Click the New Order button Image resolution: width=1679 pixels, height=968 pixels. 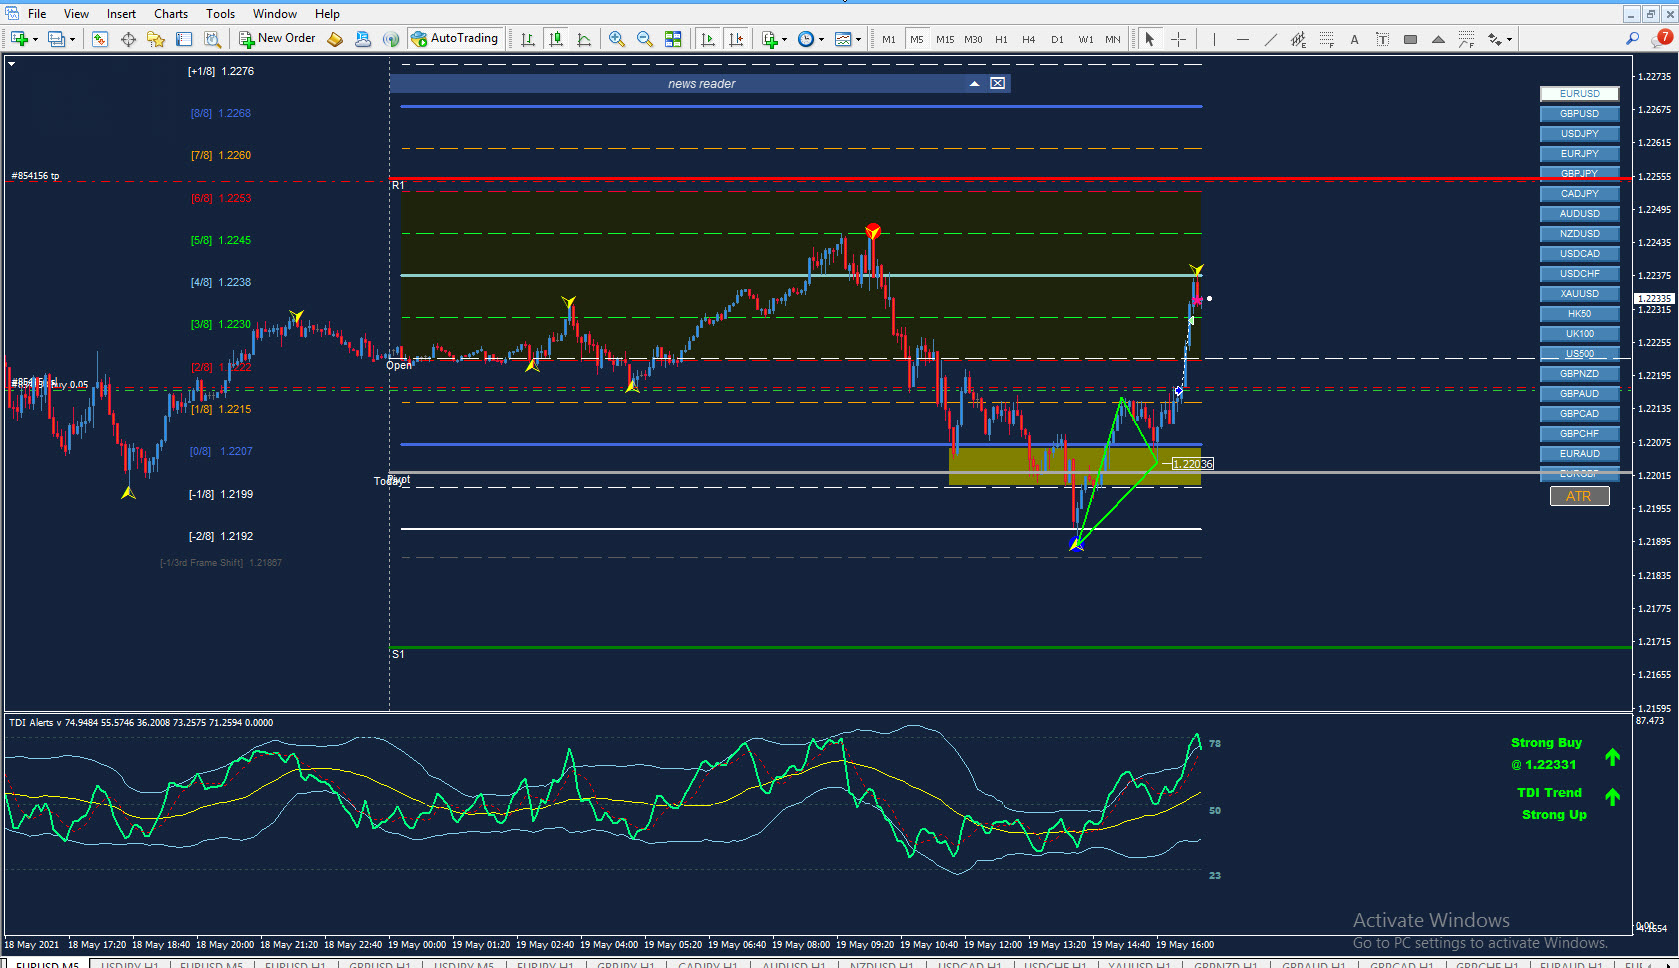(x=277, y=39)
